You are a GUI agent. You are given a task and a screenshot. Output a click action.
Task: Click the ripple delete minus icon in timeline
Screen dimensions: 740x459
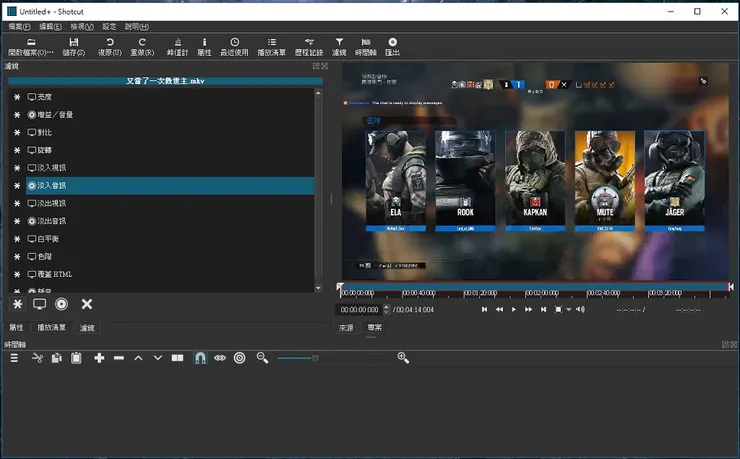pos(119,358)
